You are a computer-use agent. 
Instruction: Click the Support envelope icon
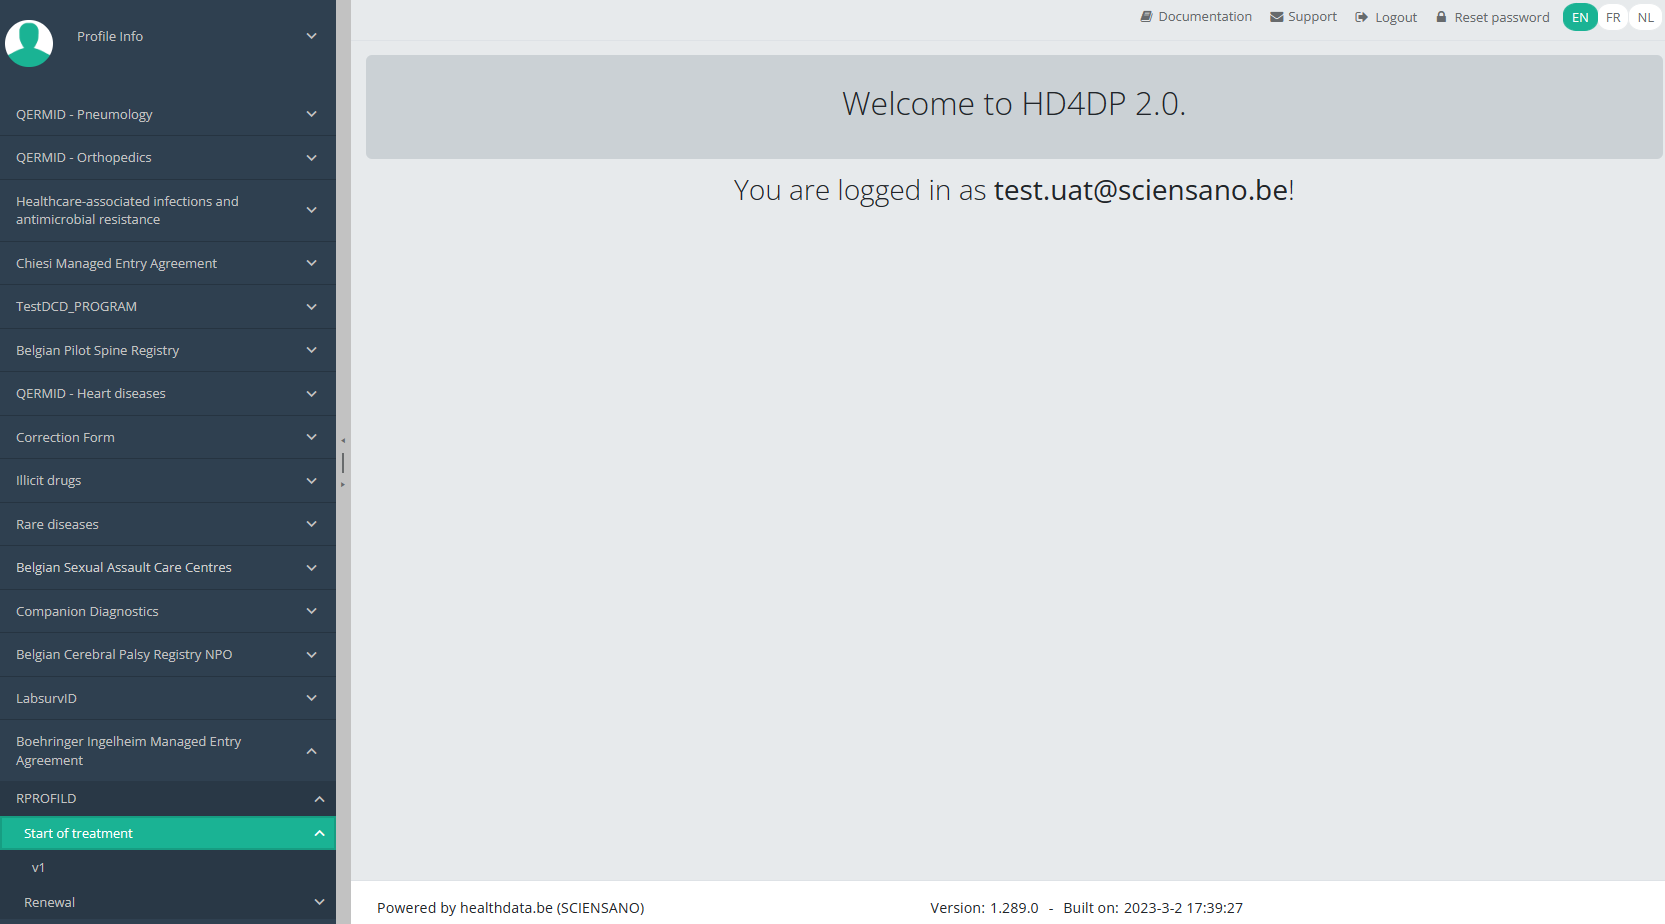point(1276,17)
